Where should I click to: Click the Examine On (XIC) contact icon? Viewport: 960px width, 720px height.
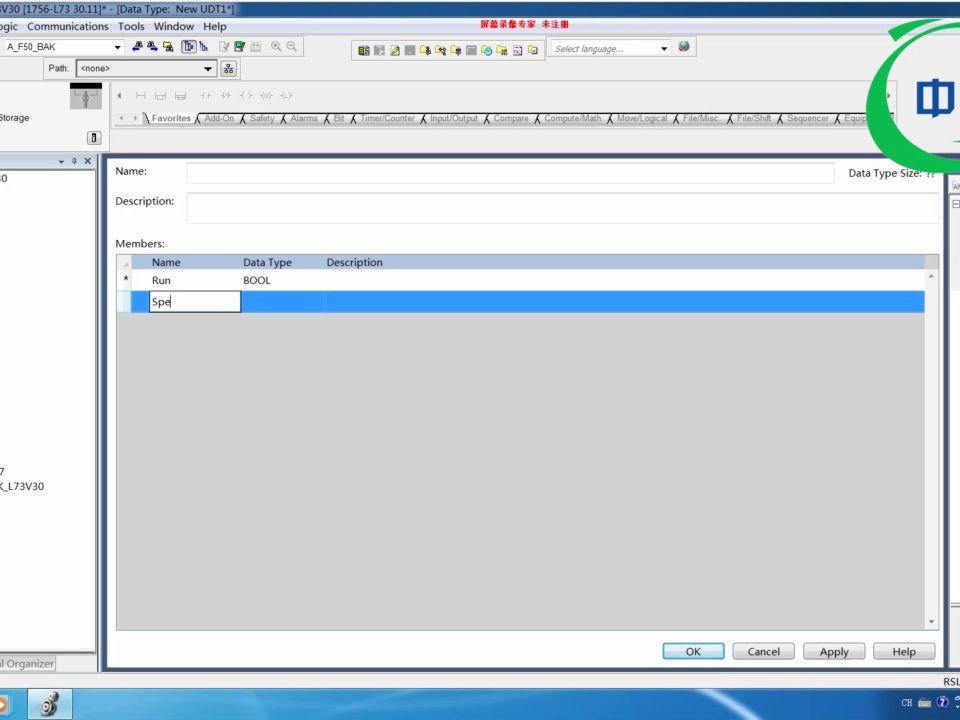(206, 96)
